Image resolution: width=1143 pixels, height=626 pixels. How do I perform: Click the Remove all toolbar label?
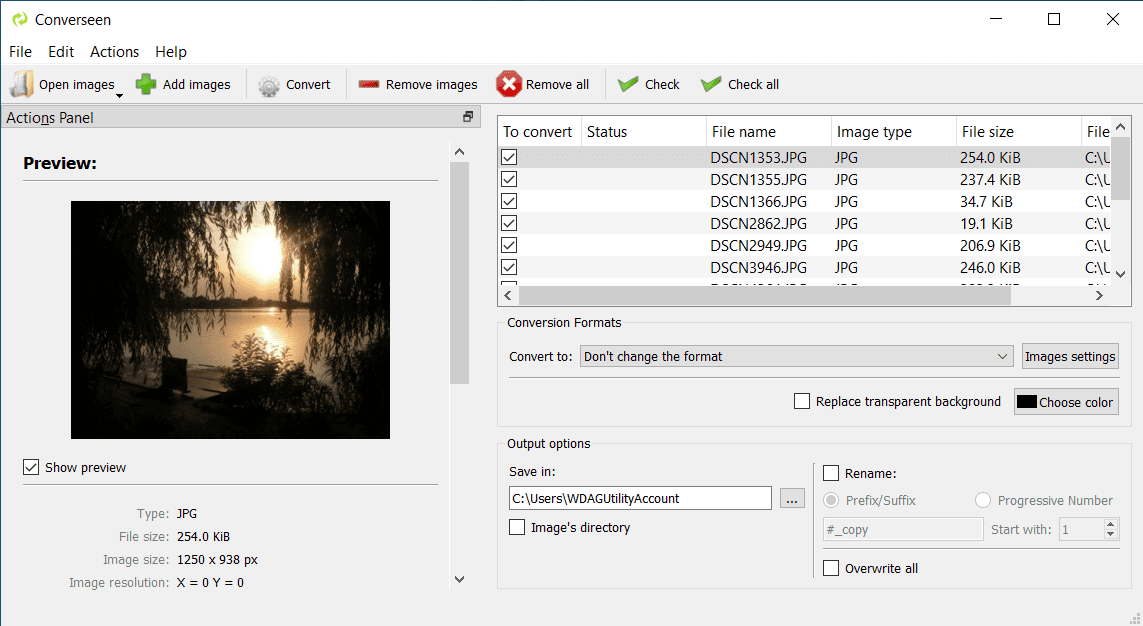(557, 85)
